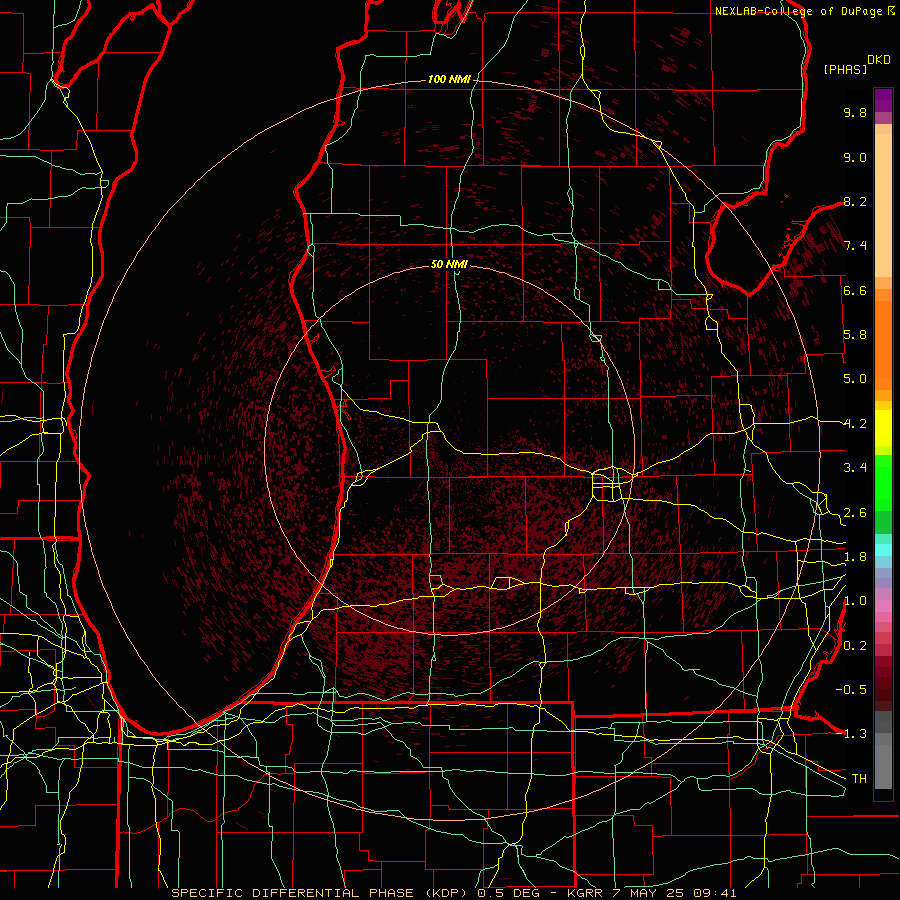Click the NEXLAB-College of DuPage label

pos(799,11)
